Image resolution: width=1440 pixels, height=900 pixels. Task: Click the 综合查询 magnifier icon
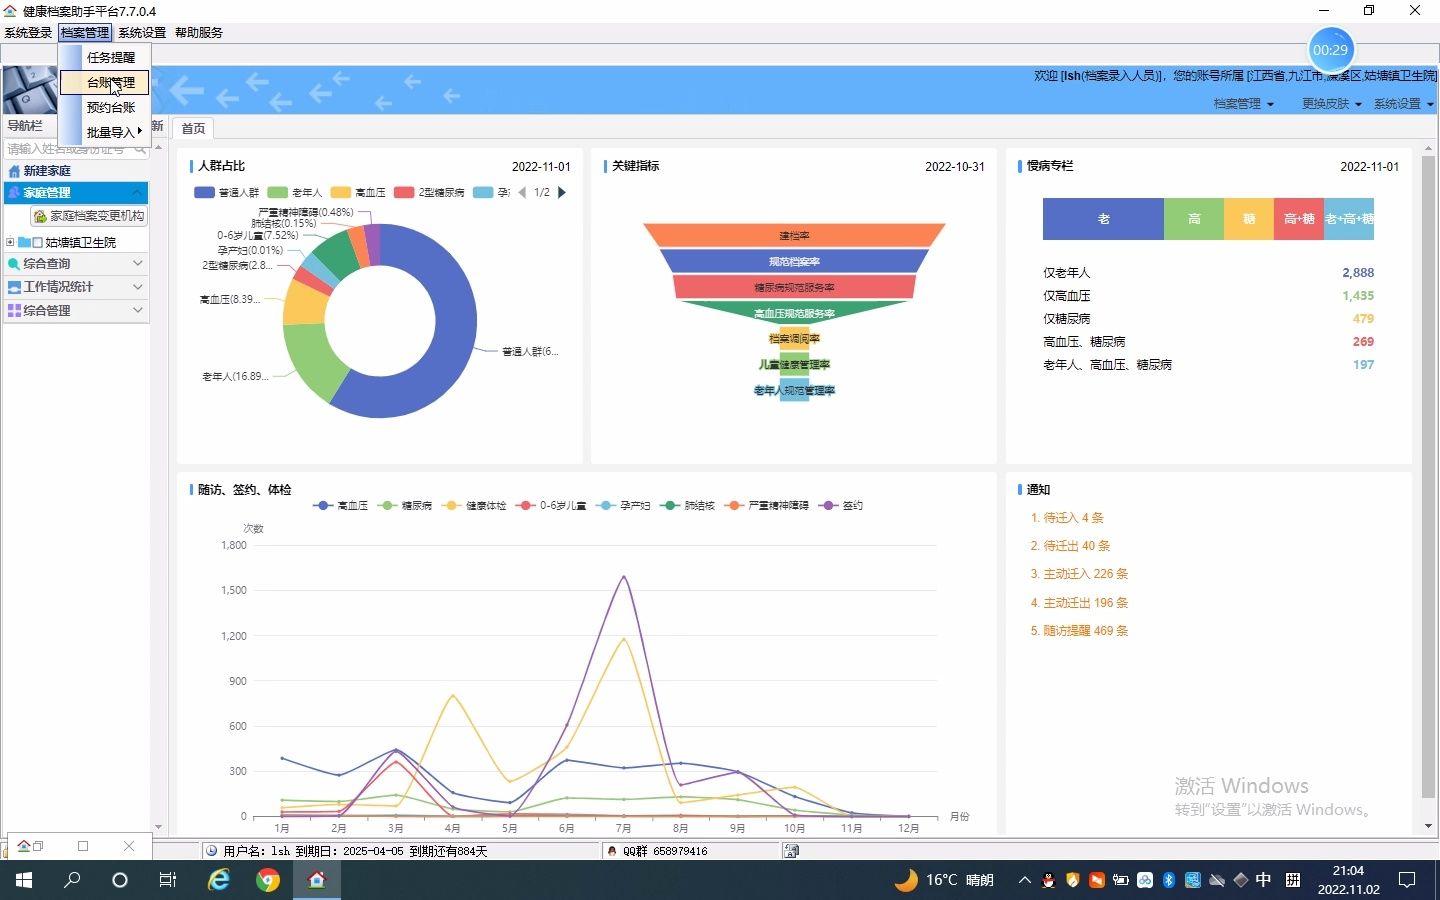[14, 264]
